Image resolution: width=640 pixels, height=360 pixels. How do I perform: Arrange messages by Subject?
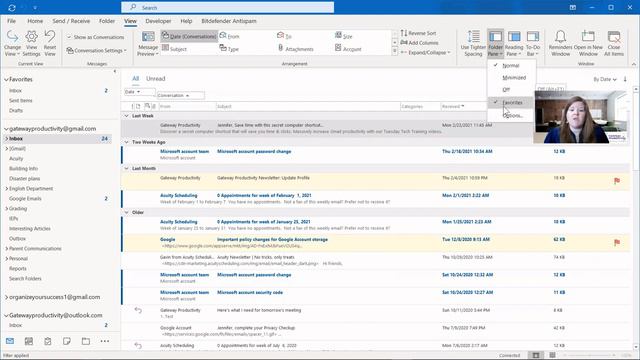pyautogui.click(x=174, y=49)
